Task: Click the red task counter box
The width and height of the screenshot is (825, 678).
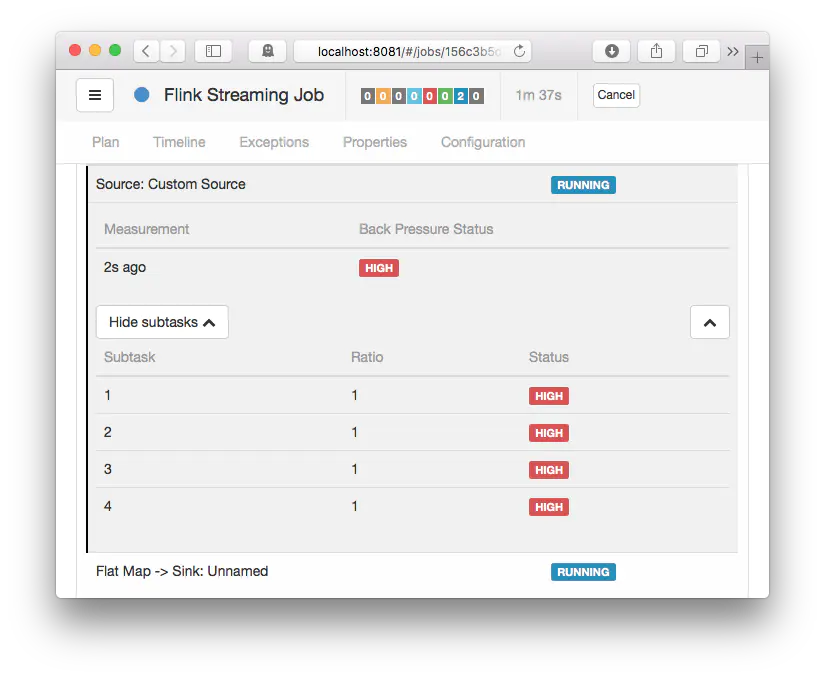Action: [x=429, y=96]
